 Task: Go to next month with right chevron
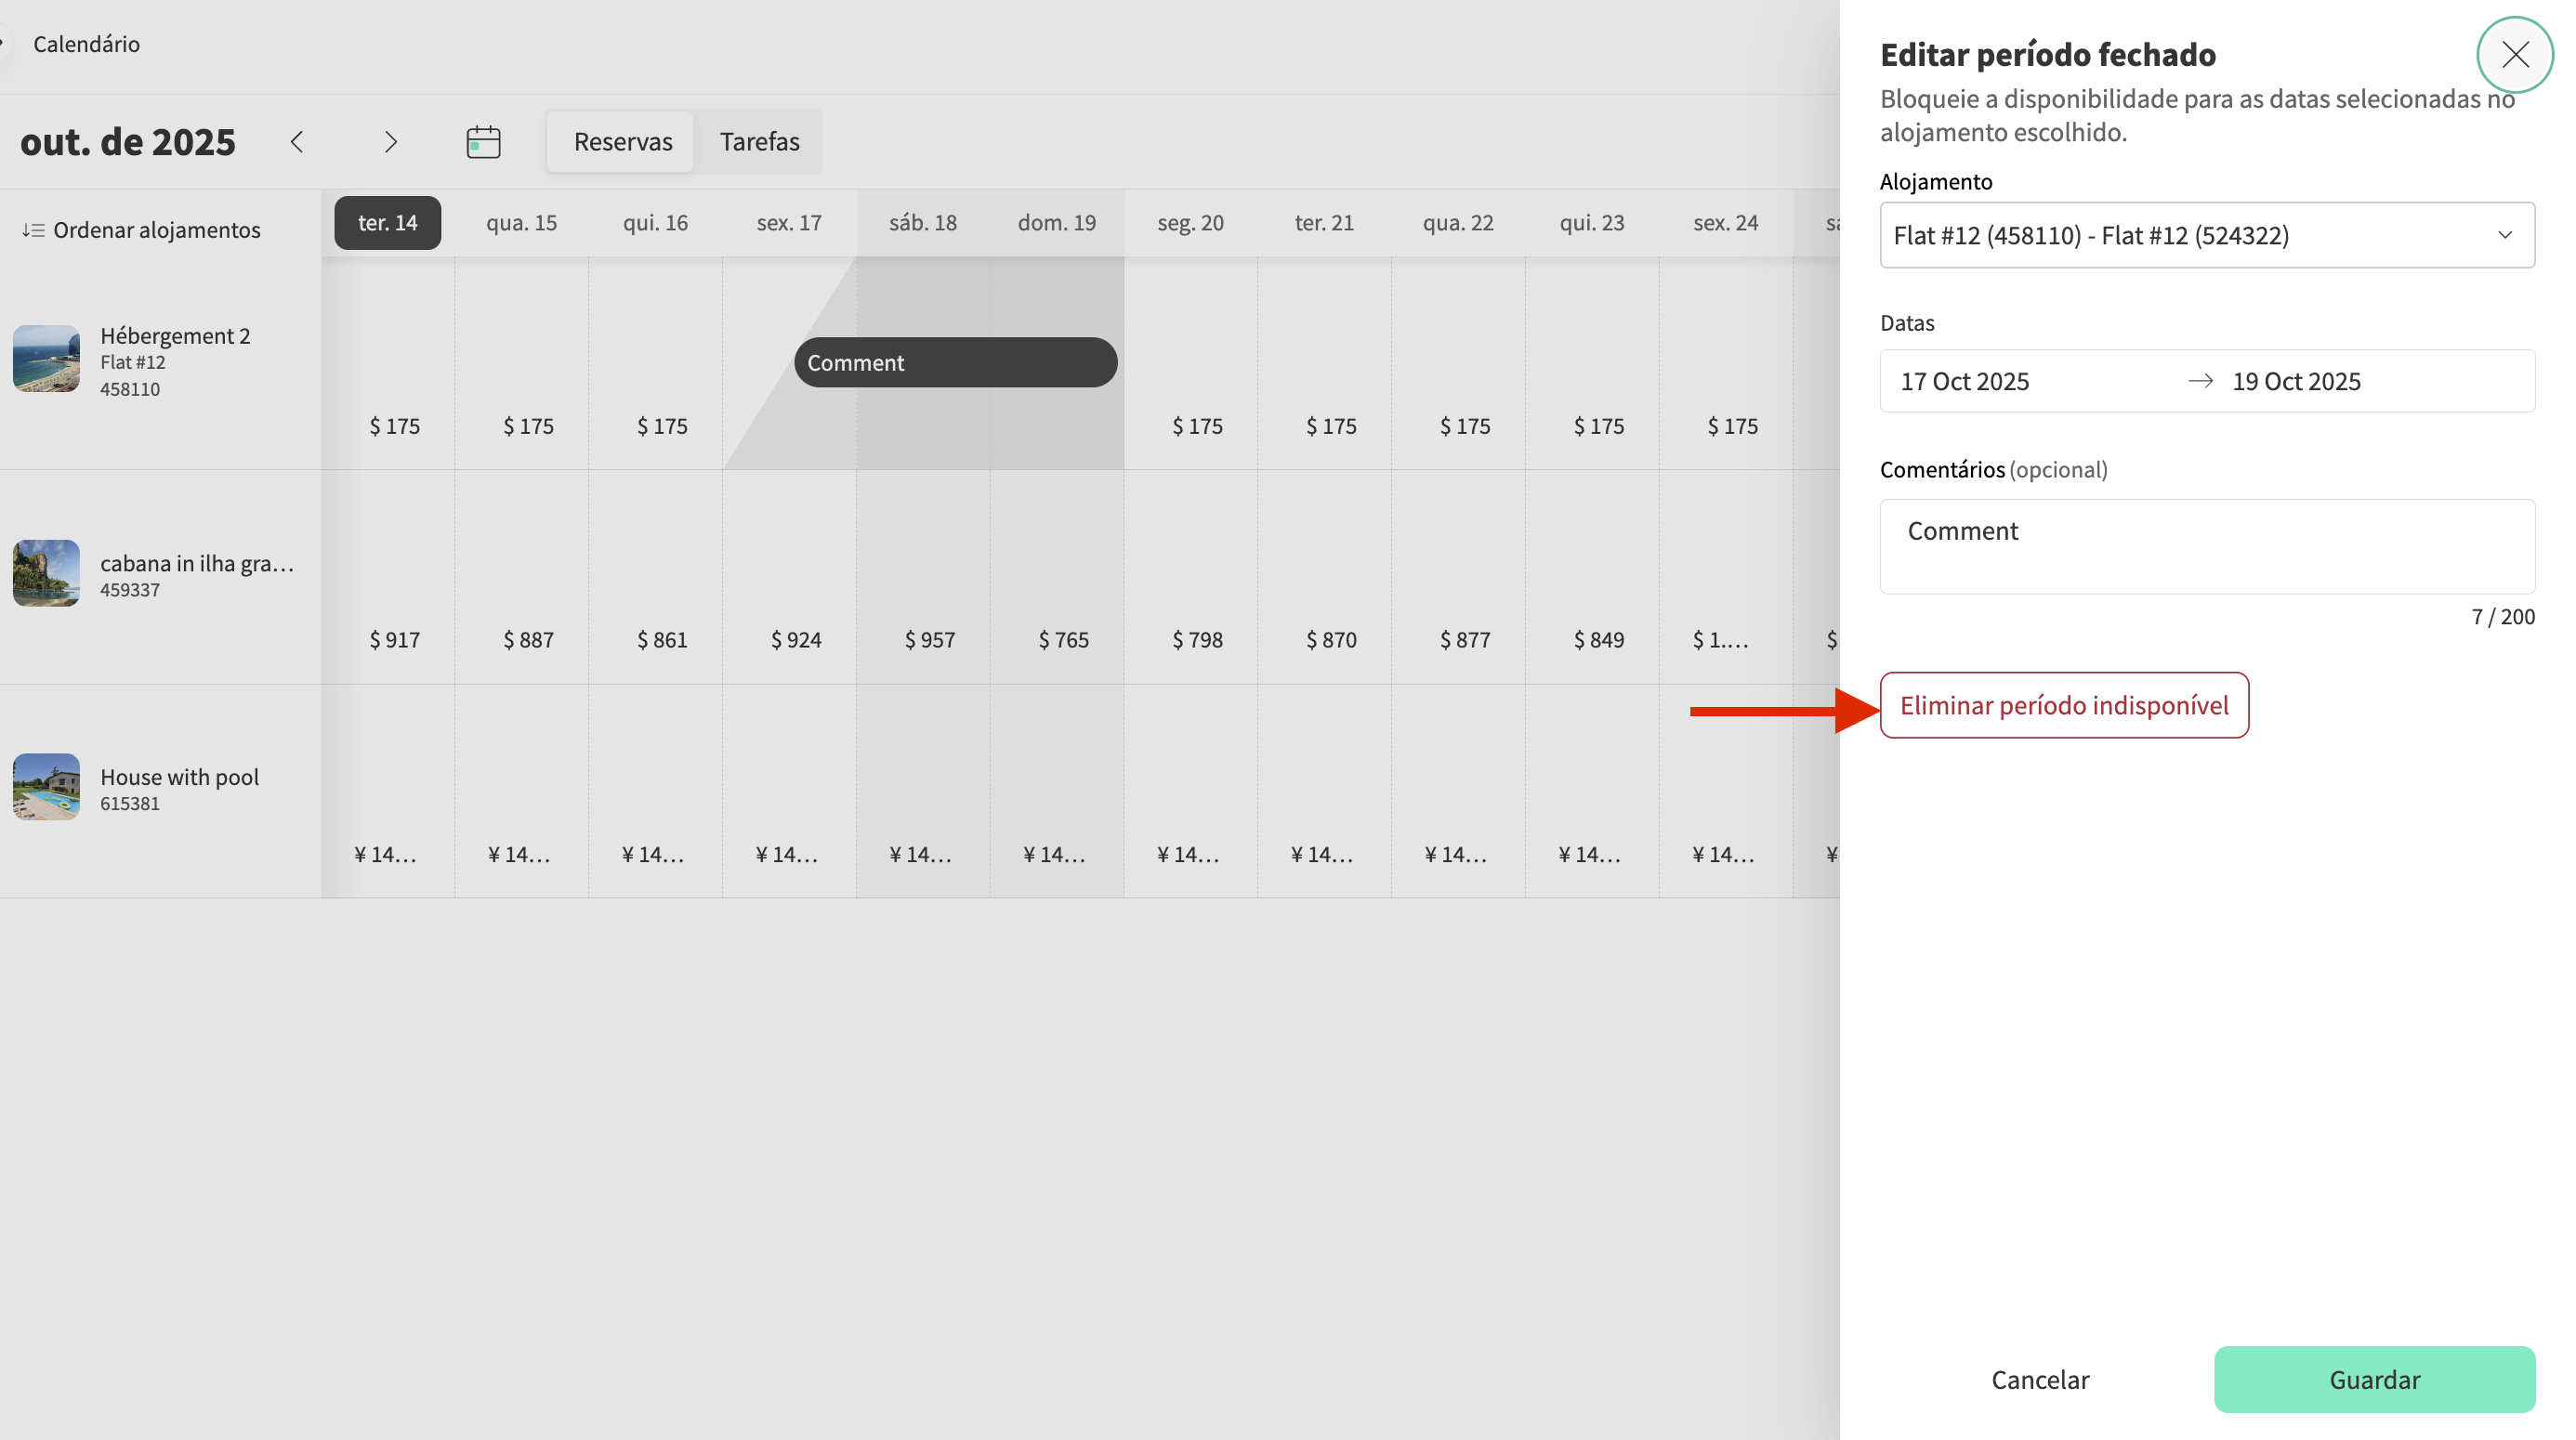(391, 142)
